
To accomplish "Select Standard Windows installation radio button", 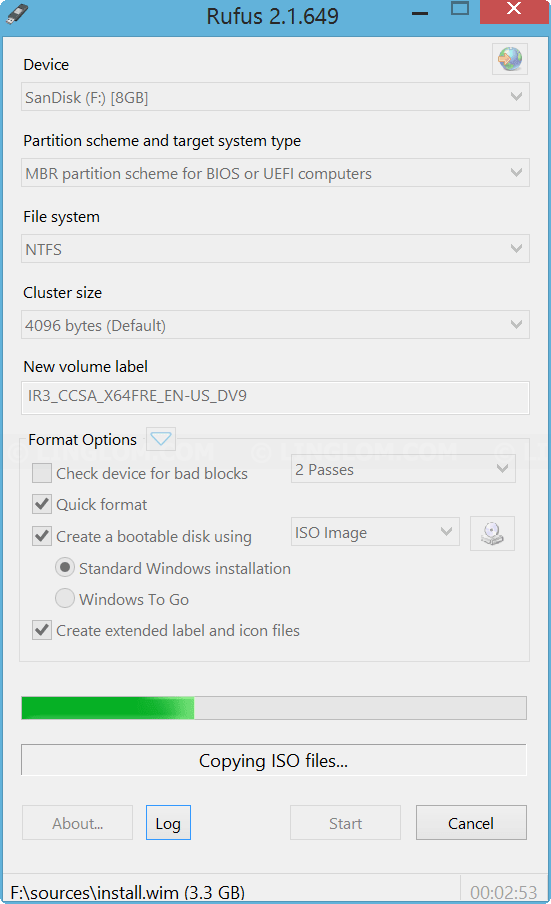I will [x=65, y=567].
